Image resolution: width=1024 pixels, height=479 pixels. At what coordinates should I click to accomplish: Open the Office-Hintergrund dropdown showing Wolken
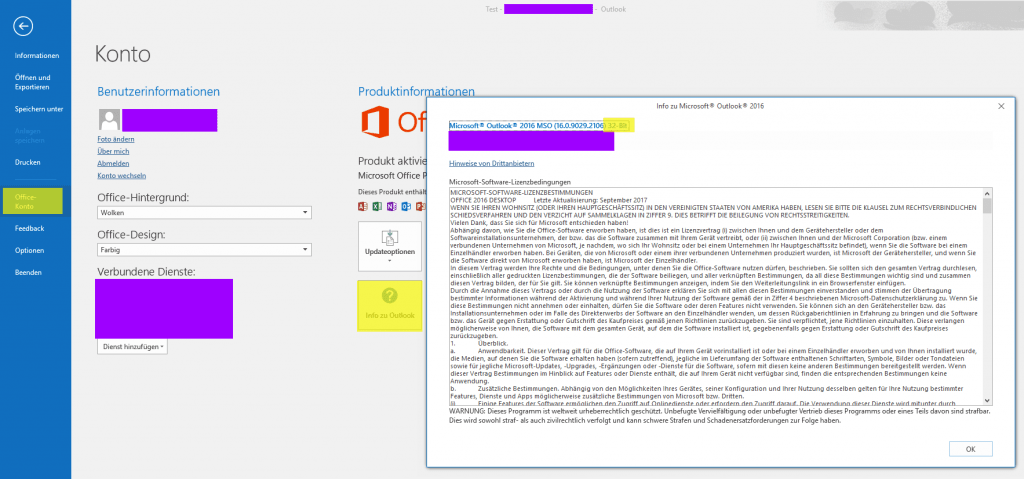tap(204, 213)
